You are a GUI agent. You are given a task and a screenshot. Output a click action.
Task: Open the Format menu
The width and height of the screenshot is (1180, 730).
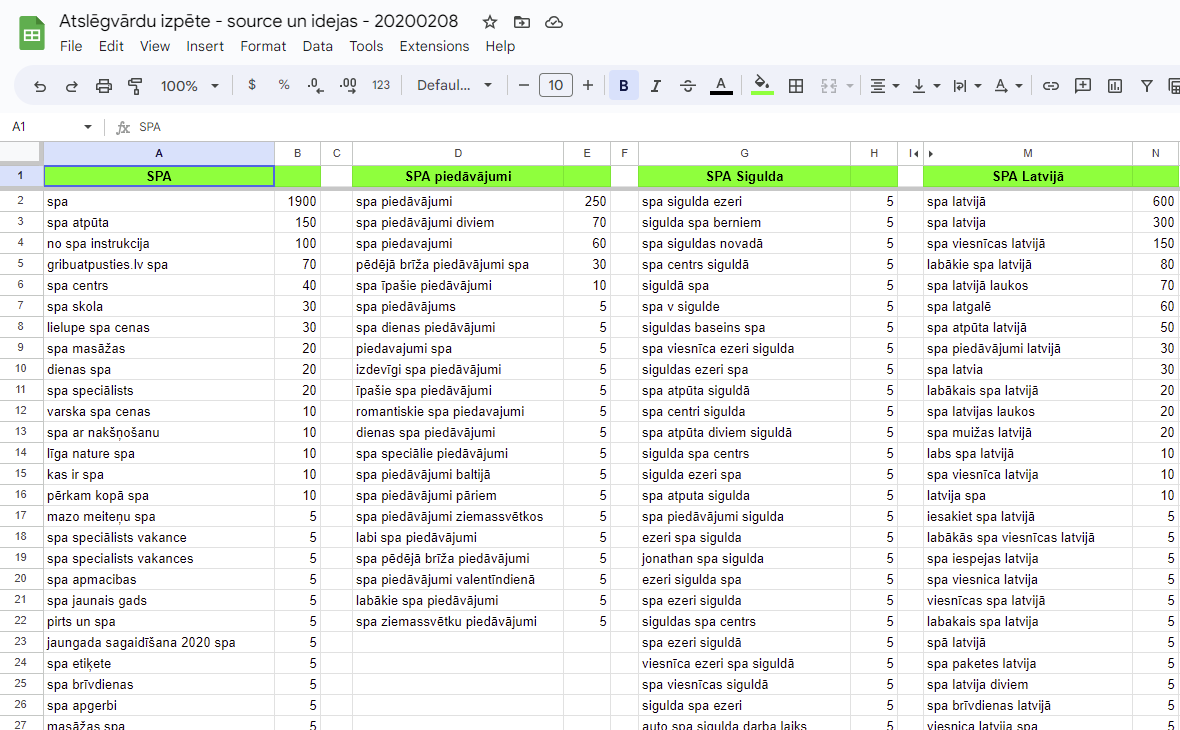263,46
